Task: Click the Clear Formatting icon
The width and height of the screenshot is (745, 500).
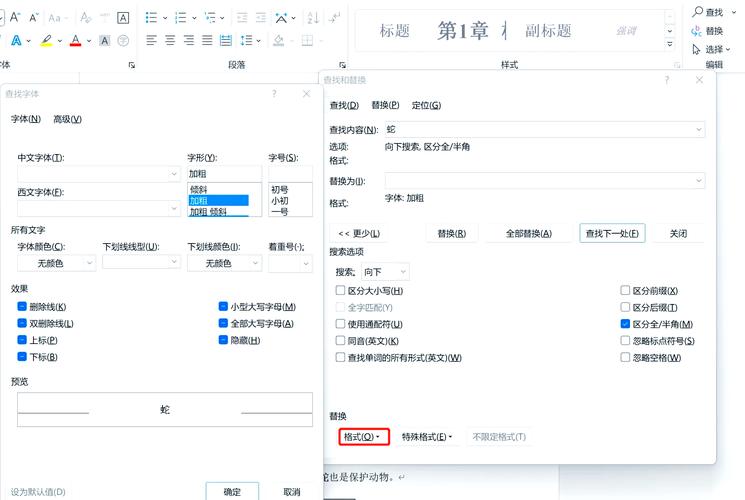Action: coord(86,18)
